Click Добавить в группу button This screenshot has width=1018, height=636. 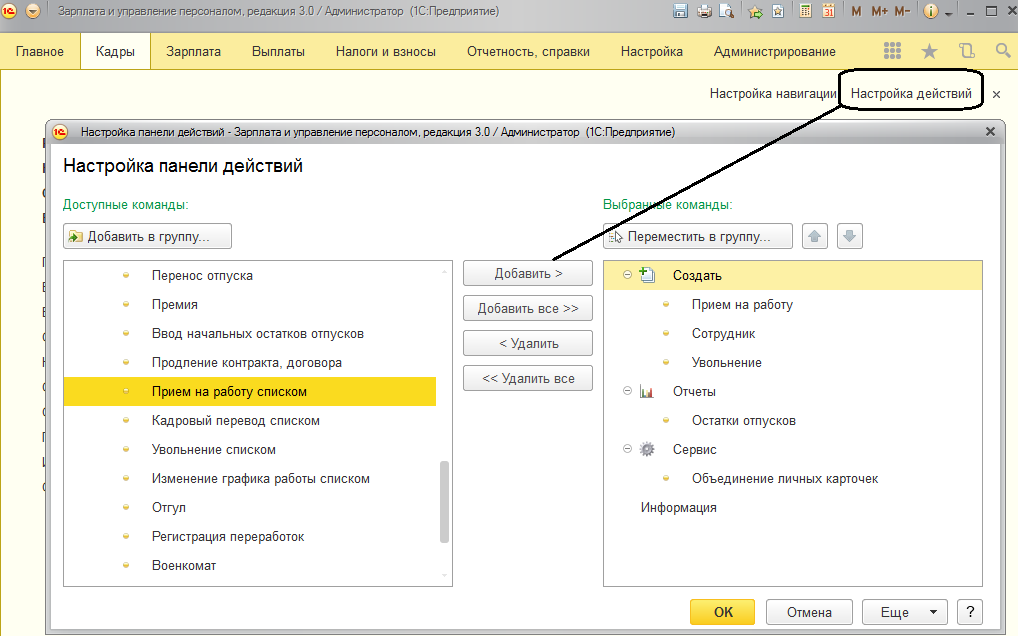147,236
